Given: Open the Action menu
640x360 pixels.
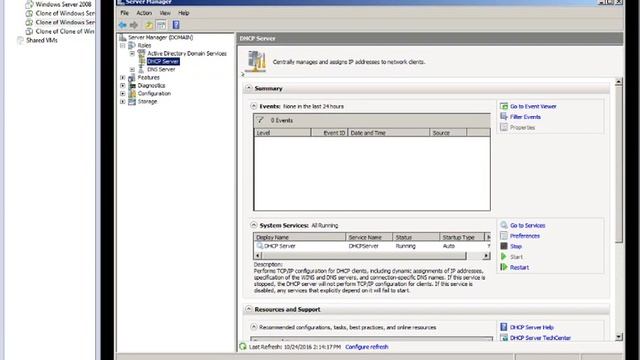Looking at the screenshot, I should click(144, 13).
